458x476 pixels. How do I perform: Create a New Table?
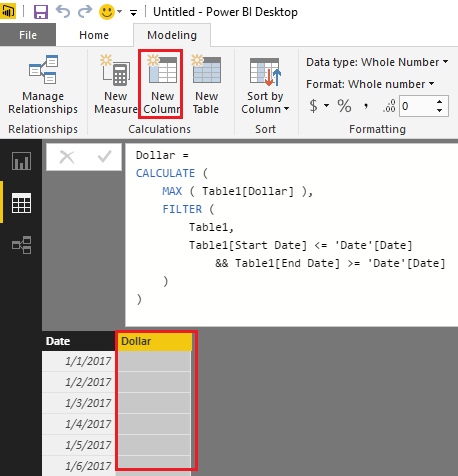click(x=206, y=85)
